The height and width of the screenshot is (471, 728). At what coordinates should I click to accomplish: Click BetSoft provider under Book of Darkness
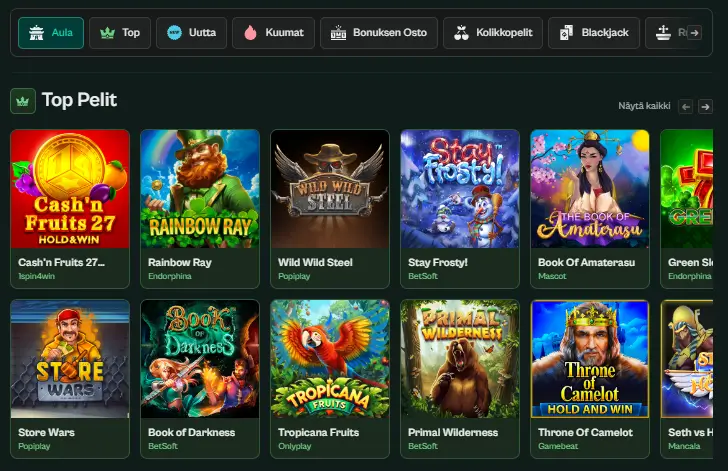click(163, 446)
